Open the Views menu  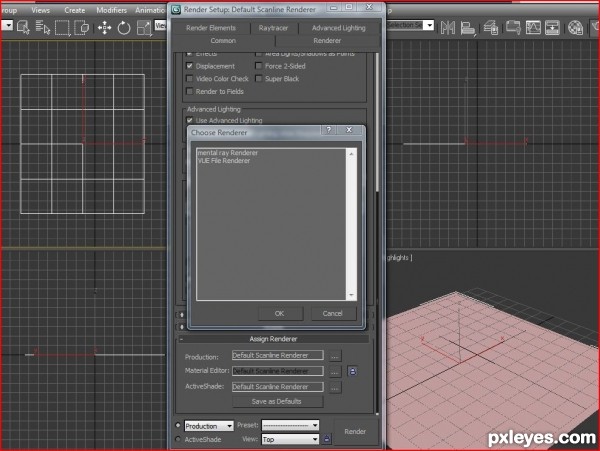(41, 10)
